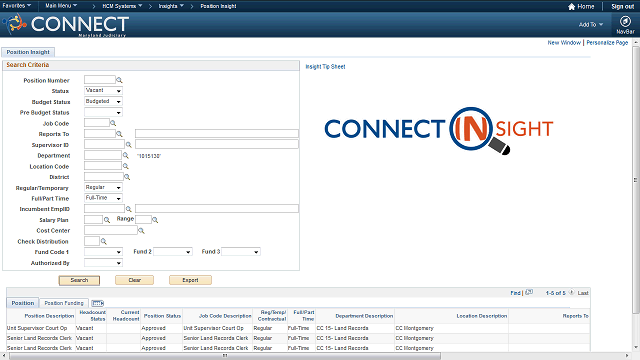Sort by Department Description column header
640x360 pixels.
[x=364, y=316]
